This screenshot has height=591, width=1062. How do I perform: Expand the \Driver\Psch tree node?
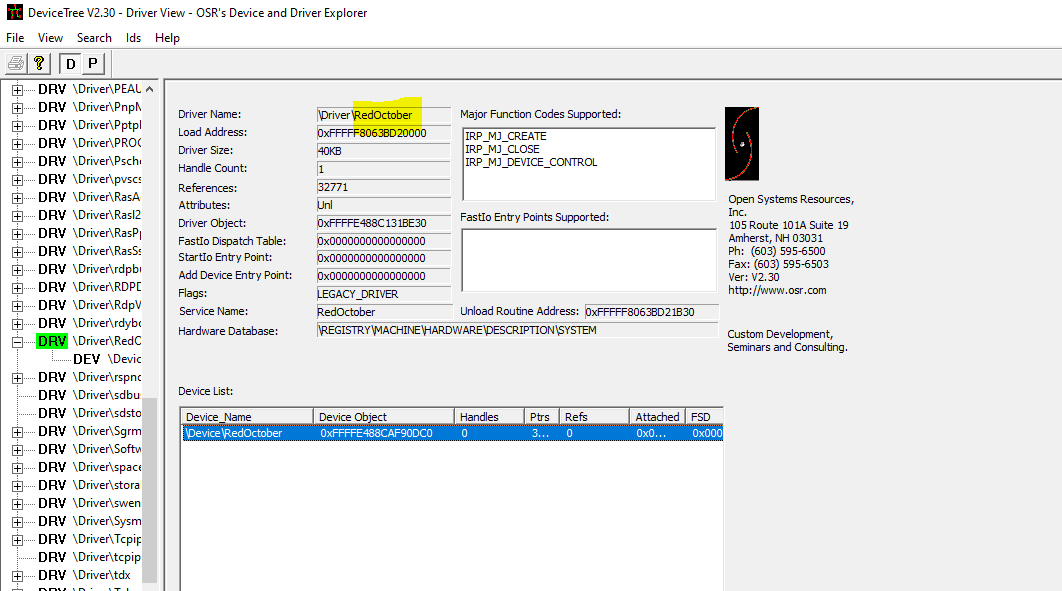(x=18, y=162)
